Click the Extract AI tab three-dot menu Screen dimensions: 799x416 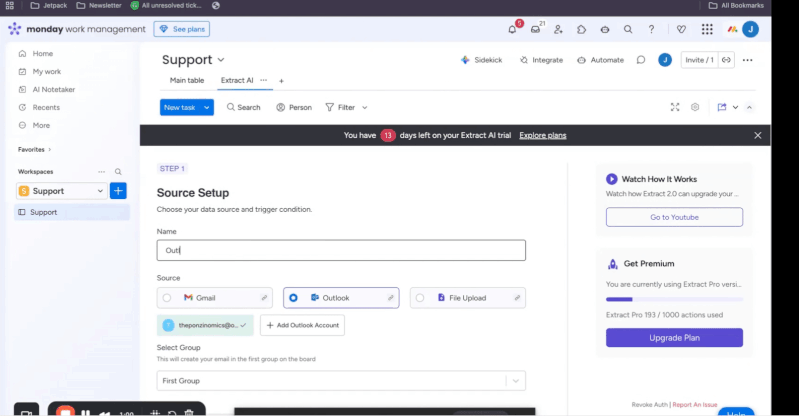(x=263, y=81)
